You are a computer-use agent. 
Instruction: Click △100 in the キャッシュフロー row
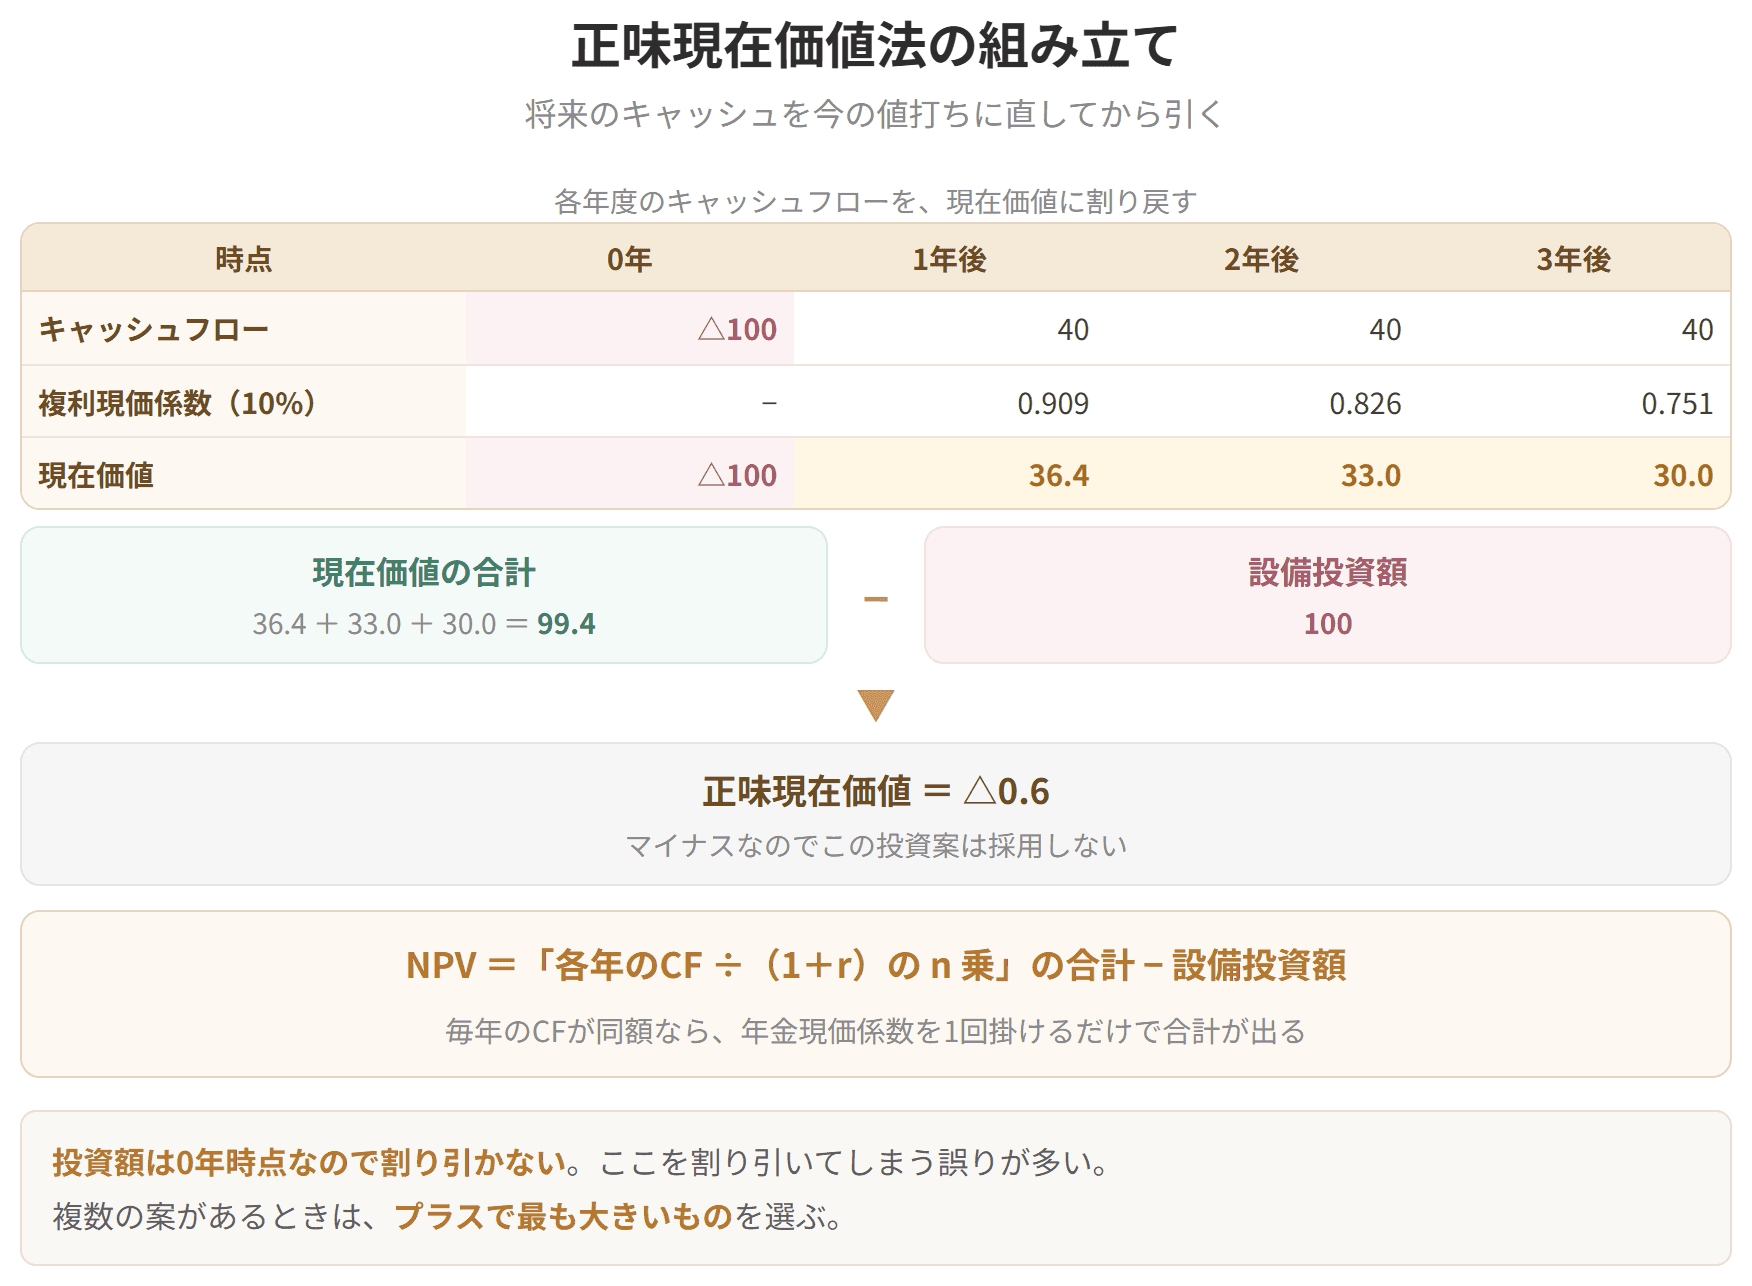737,329
